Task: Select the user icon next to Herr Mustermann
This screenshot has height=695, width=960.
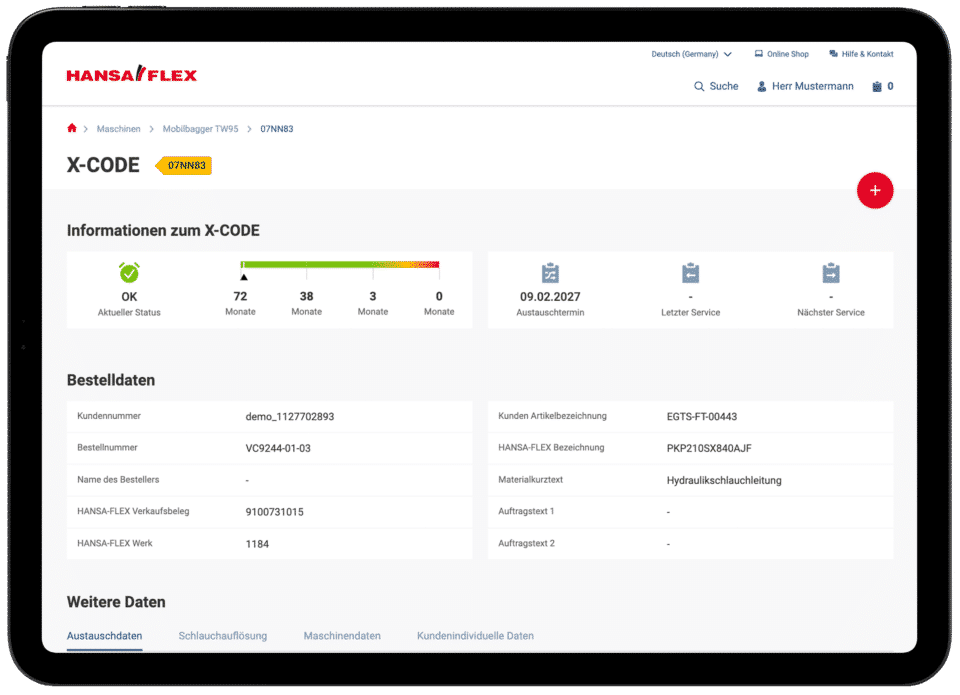Action: (x=761, y=87)
